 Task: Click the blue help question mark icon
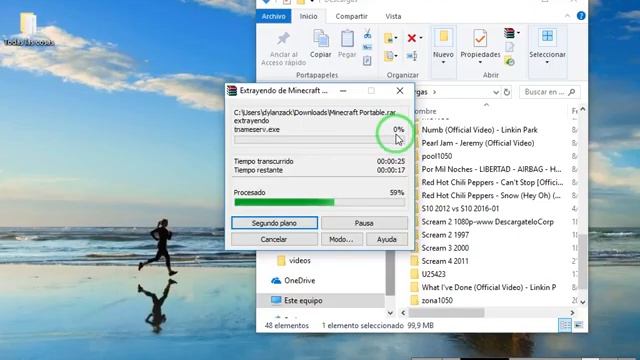[x=581, y=16]
